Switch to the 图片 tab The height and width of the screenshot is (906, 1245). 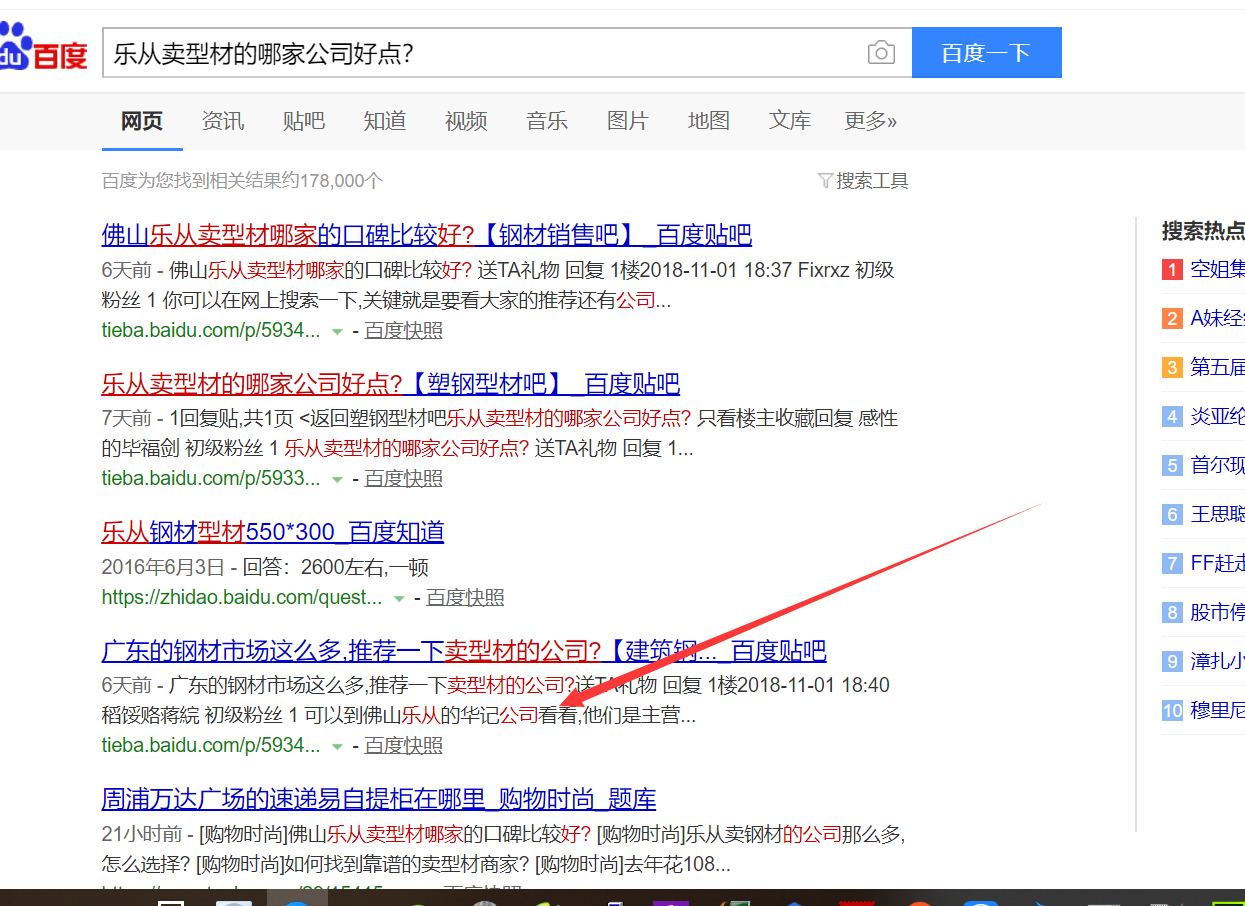[x=628, y=122]
